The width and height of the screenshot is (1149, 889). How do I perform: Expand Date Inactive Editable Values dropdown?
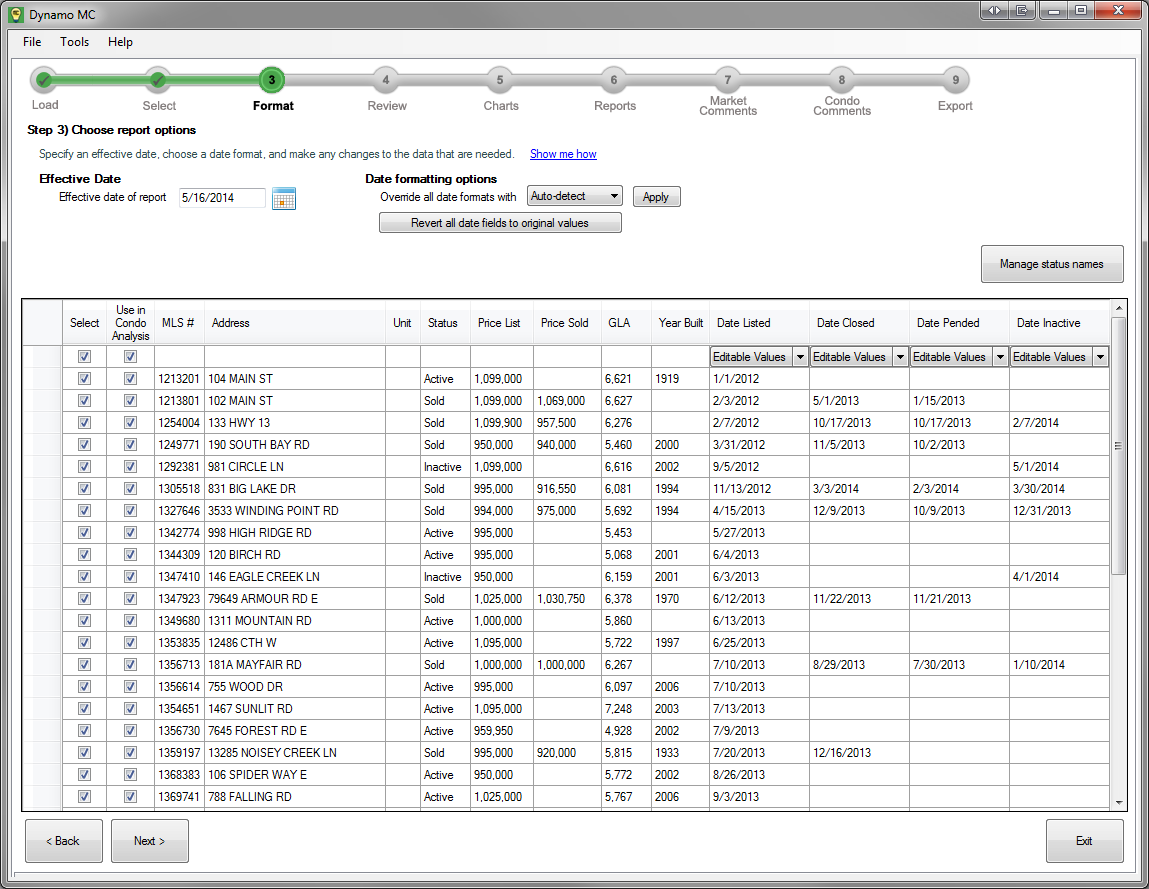[1100, 357]
